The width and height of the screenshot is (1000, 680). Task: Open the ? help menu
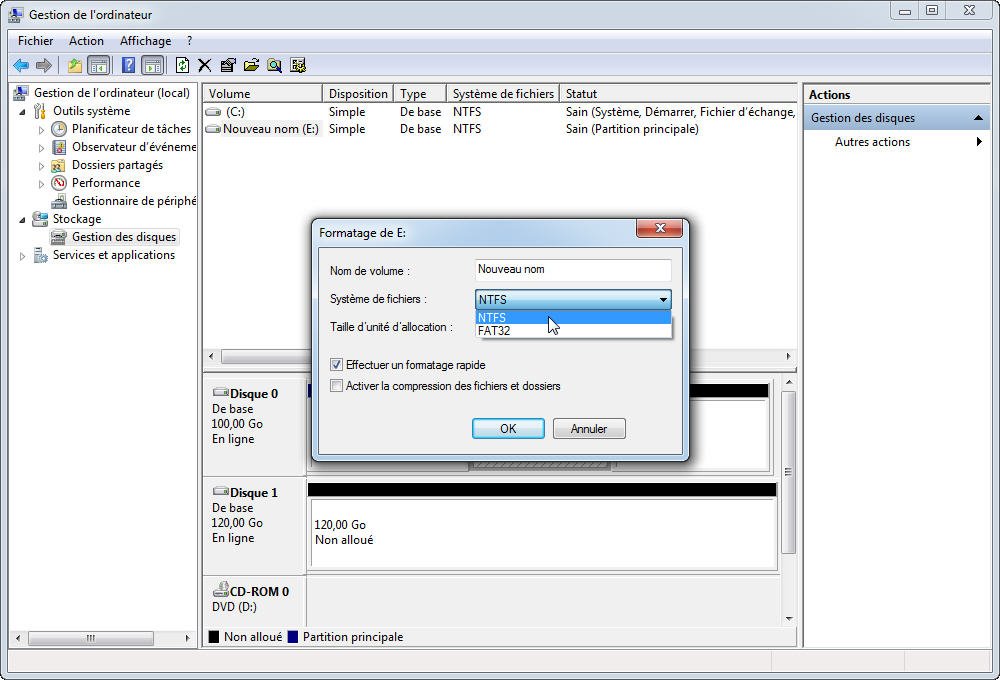coord(189,41)
